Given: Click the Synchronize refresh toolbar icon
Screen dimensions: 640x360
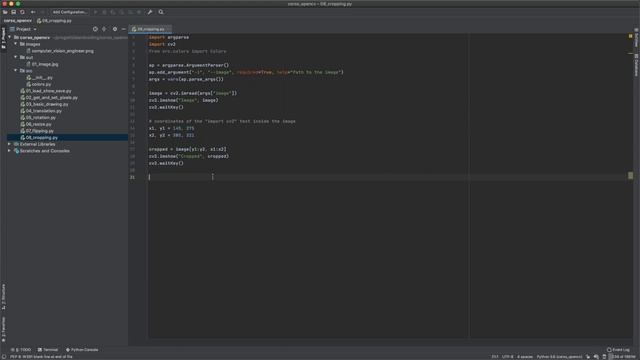Looking at the screenshot, I should pos(22,12).
